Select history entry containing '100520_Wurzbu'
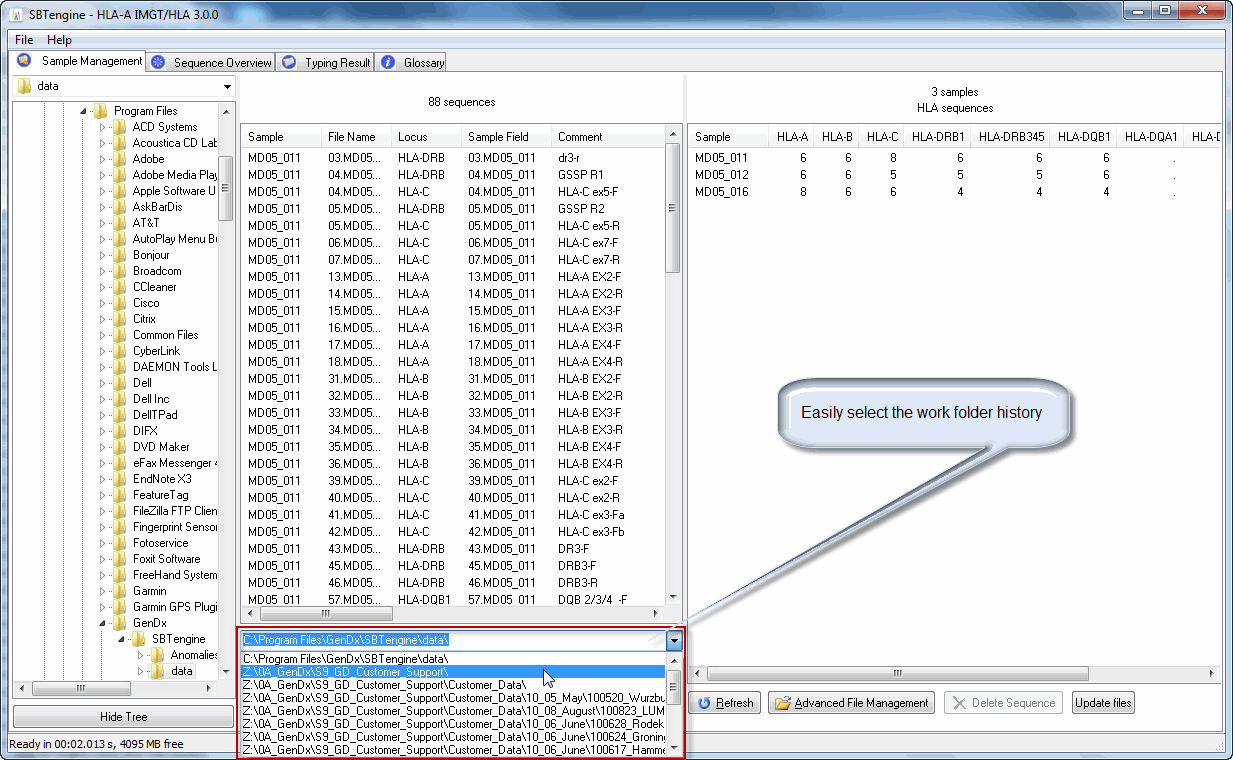 tap(454, 698)
